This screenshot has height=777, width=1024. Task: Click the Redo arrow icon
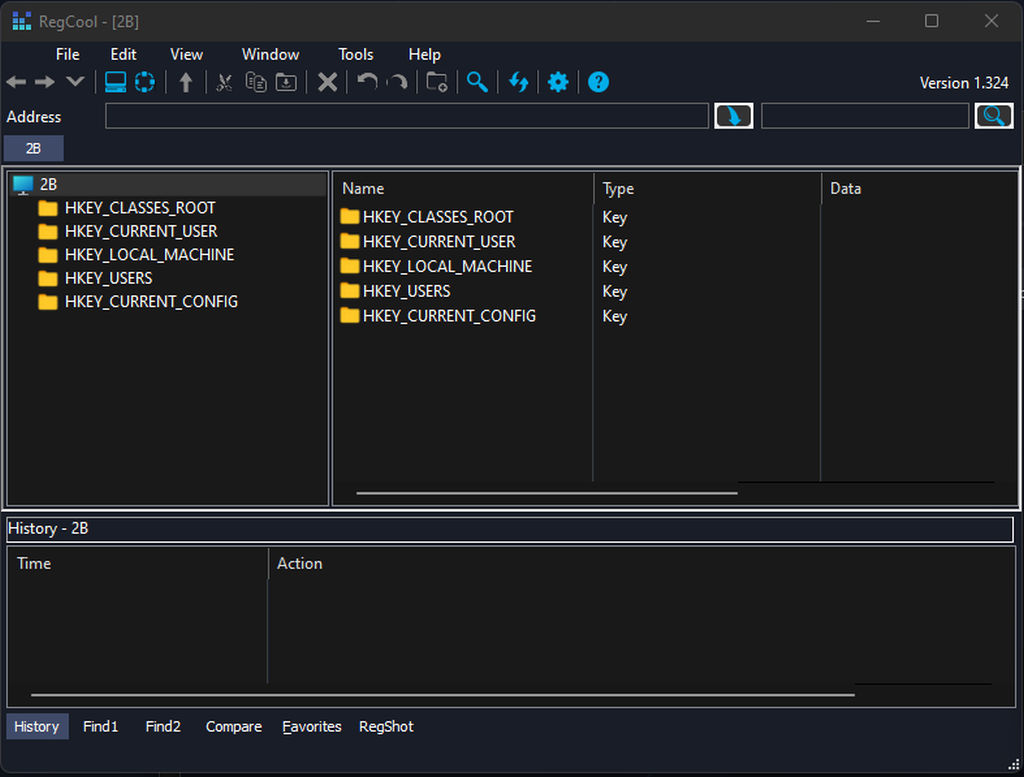click(397, 82)
